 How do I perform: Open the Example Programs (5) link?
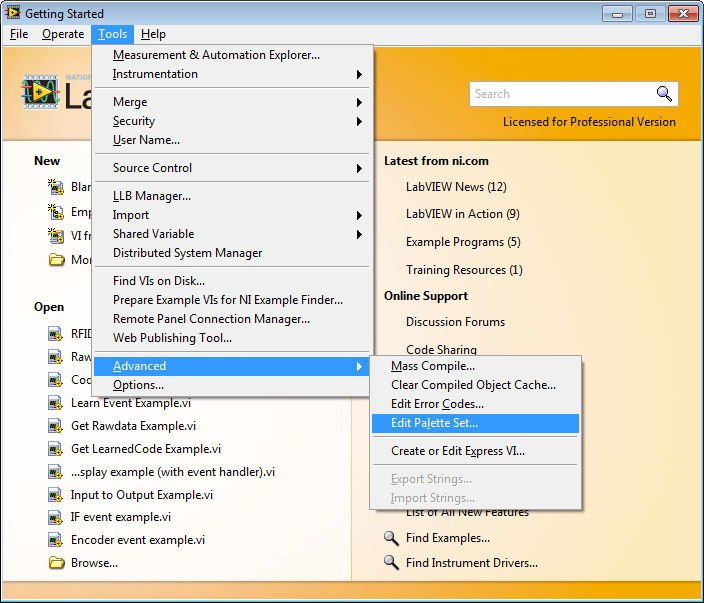pyautogui.click(x=463, y=242)
